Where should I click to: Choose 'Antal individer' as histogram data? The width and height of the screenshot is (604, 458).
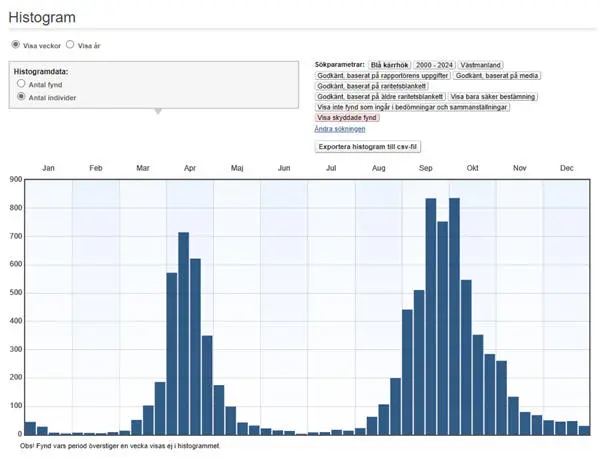21,97
